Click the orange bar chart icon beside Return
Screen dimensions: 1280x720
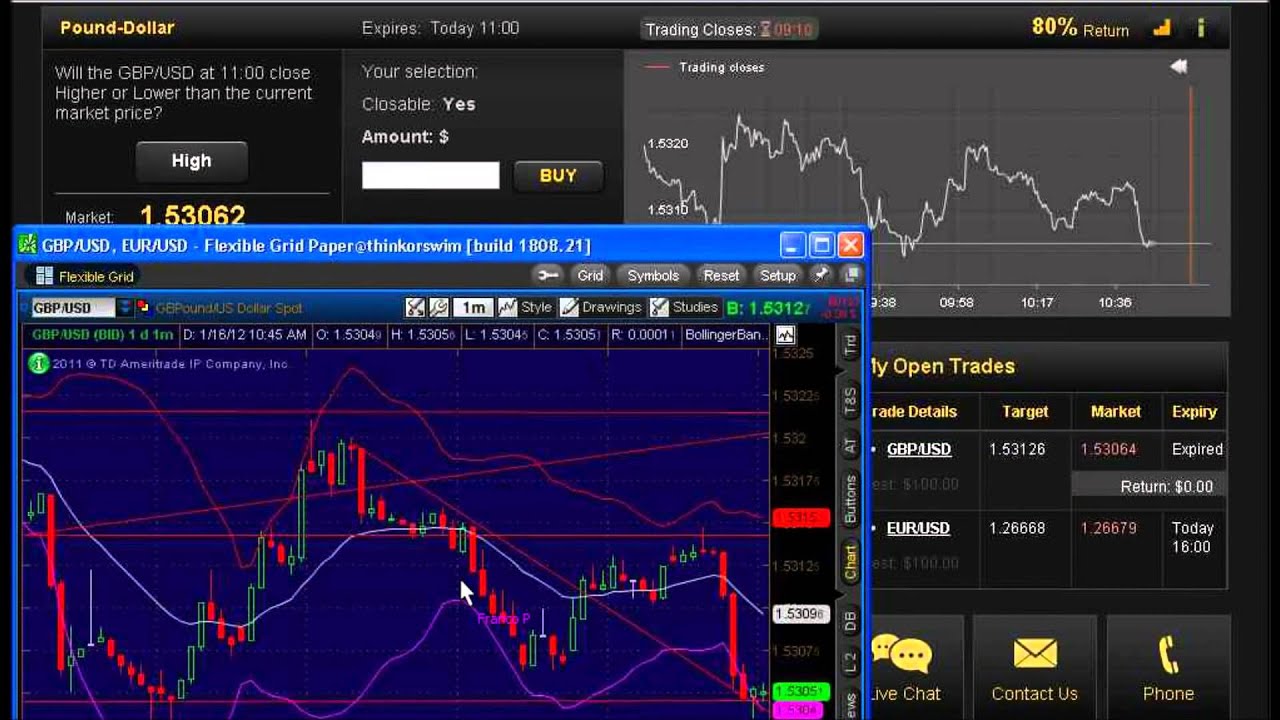click(x=1162, y=28)
